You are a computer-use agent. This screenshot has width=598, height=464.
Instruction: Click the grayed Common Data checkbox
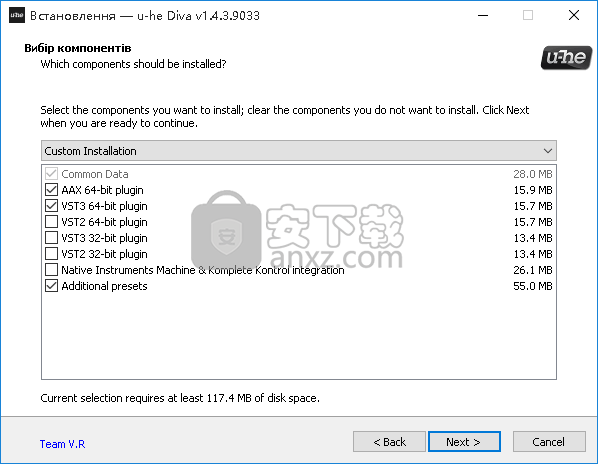pyautogui.click(x=51, y=173)
